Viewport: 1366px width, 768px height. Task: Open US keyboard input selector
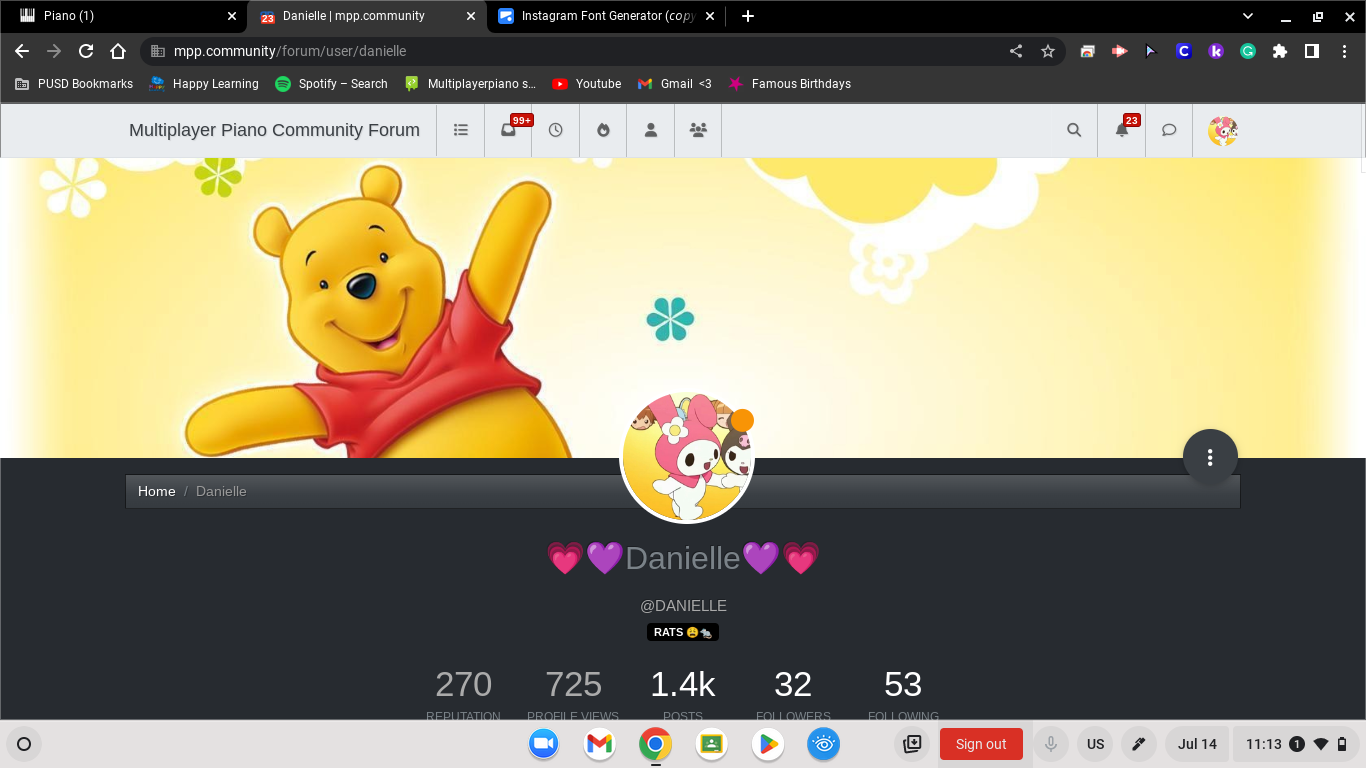click(1095, 744)
